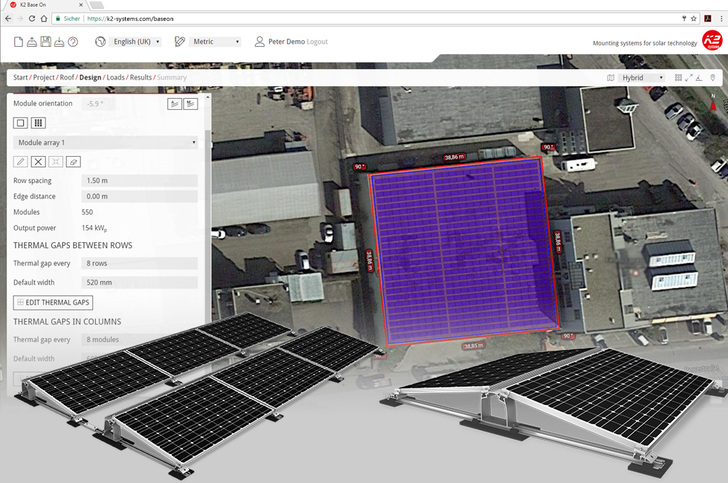
Task: Click the purple module array on the roof
Action: point(462,253)
